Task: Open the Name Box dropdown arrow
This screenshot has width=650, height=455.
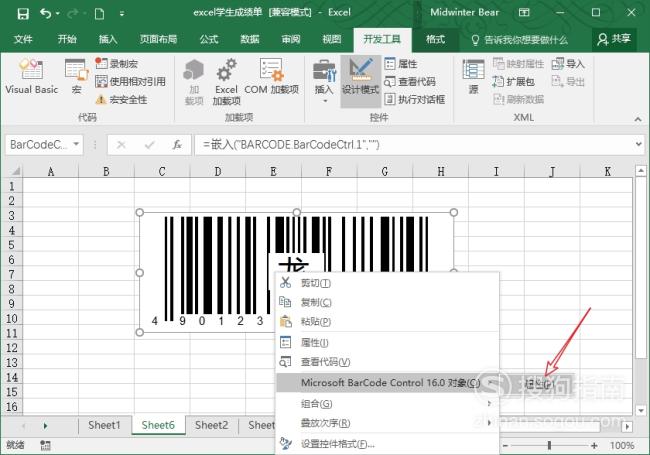Action: 76,144
